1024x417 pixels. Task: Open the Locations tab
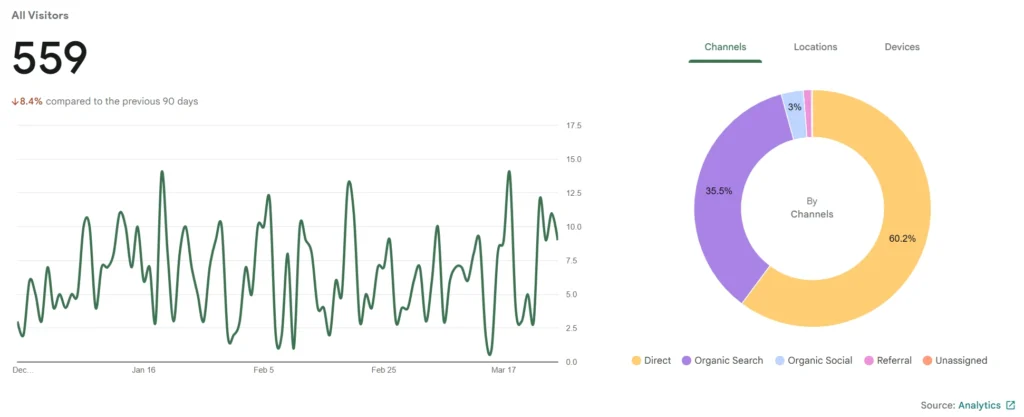click(x=815, y=47)
